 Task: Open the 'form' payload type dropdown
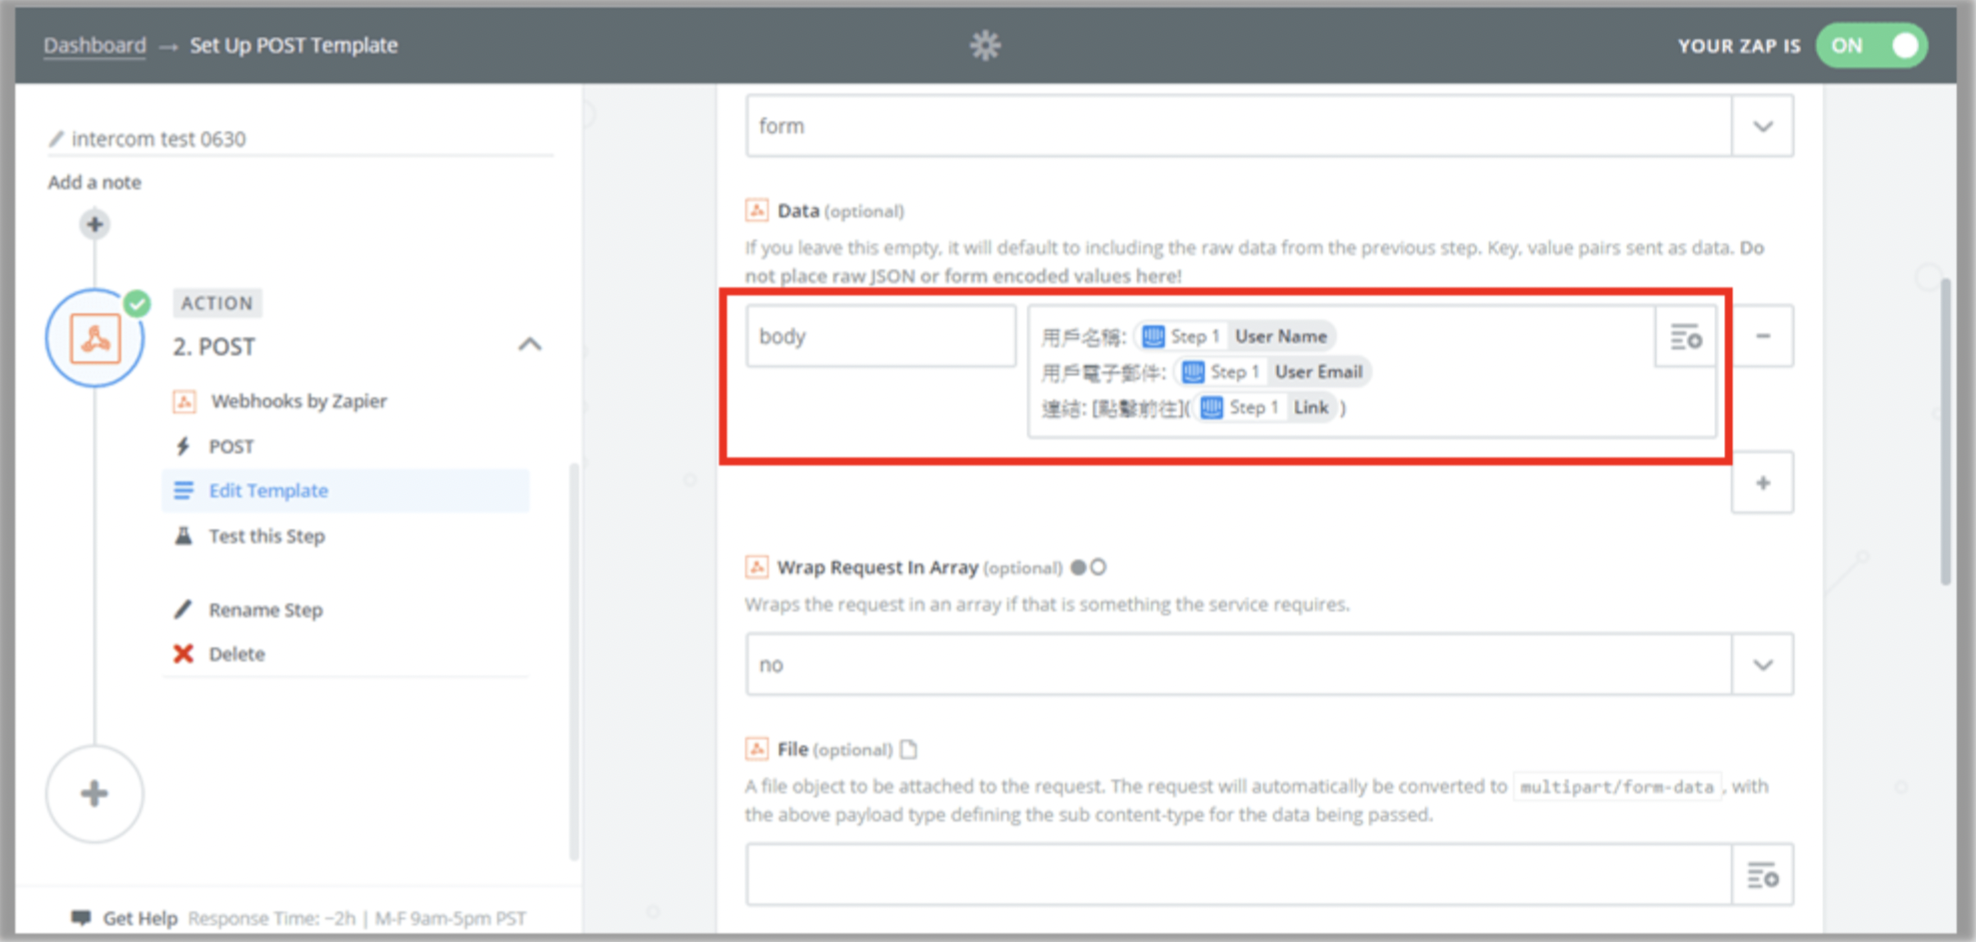tap(1763, 126)
